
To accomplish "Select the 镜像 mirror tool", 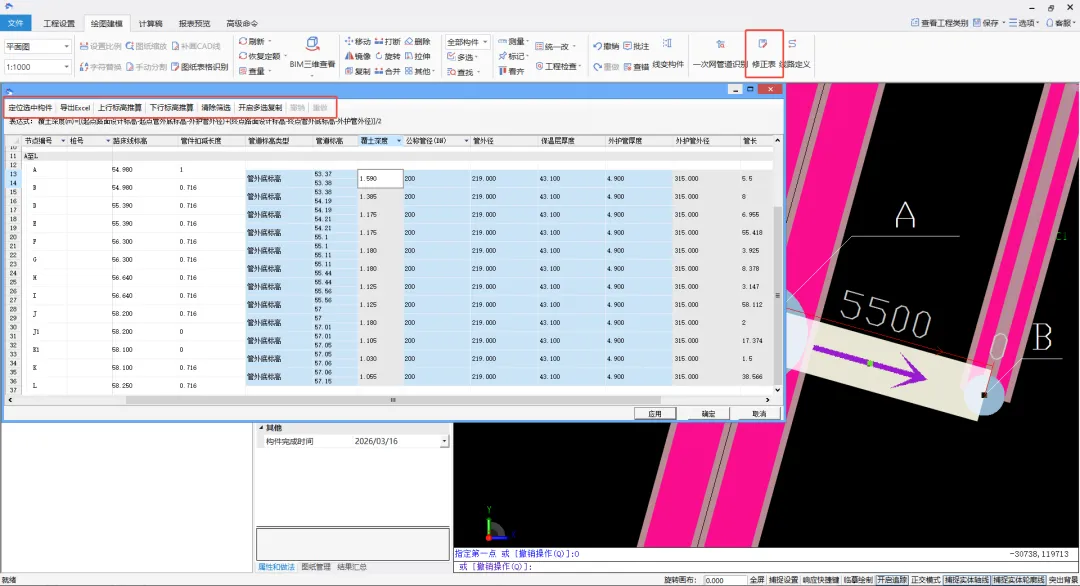I will pos(357,56).
